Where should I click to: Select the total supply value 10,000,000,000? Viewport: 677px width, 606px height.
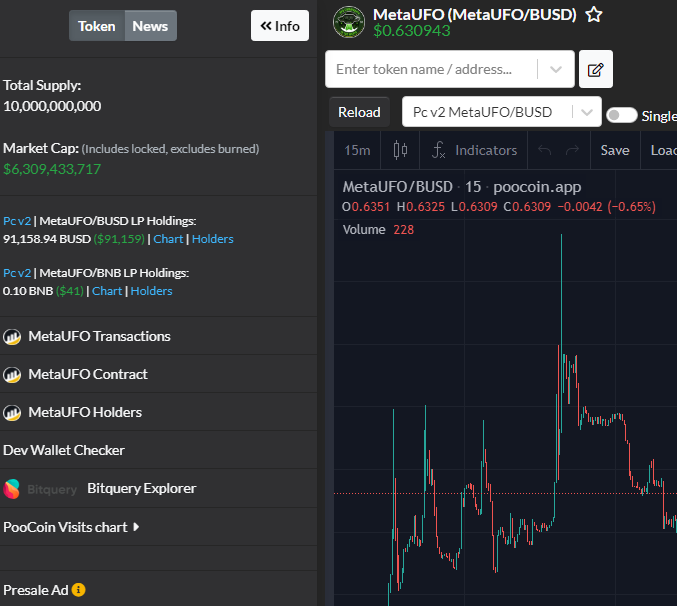pyautogui.click(x=52, y=106)
